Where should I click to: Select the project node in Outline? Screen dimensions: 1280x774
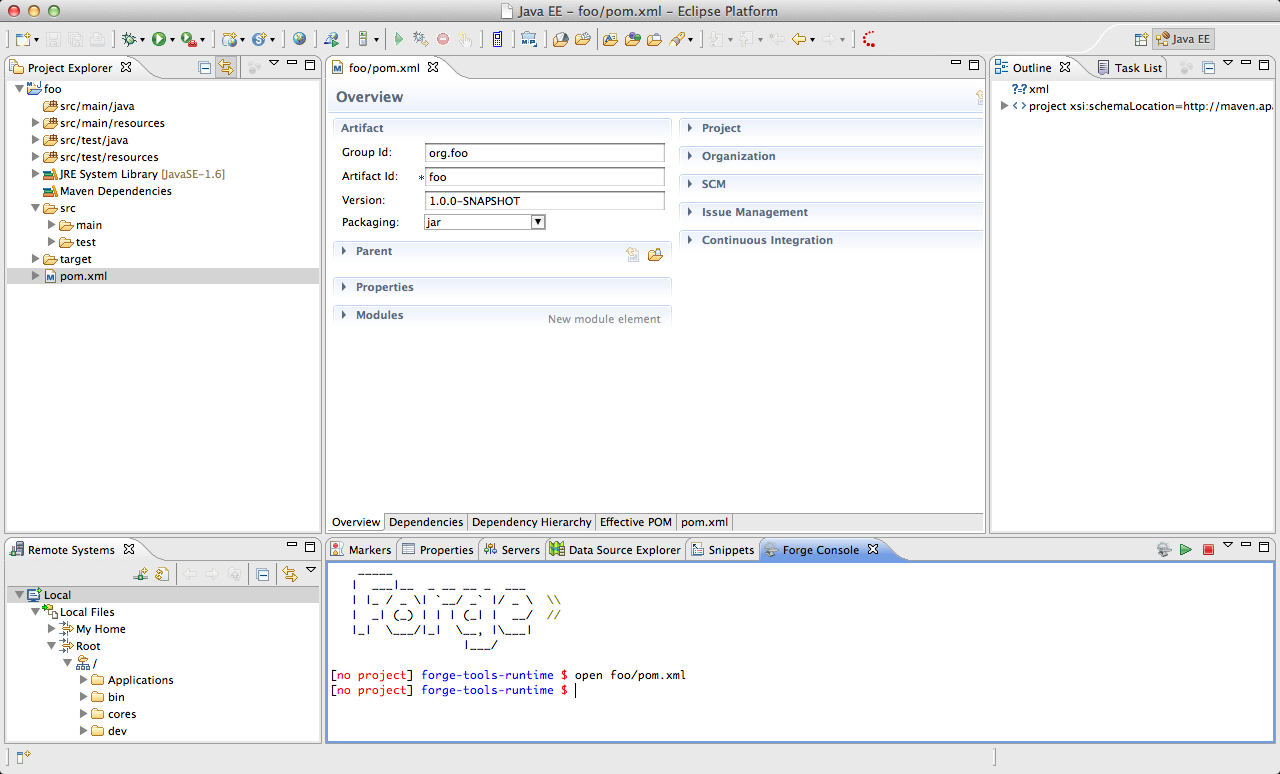[x=1143, y=106]
